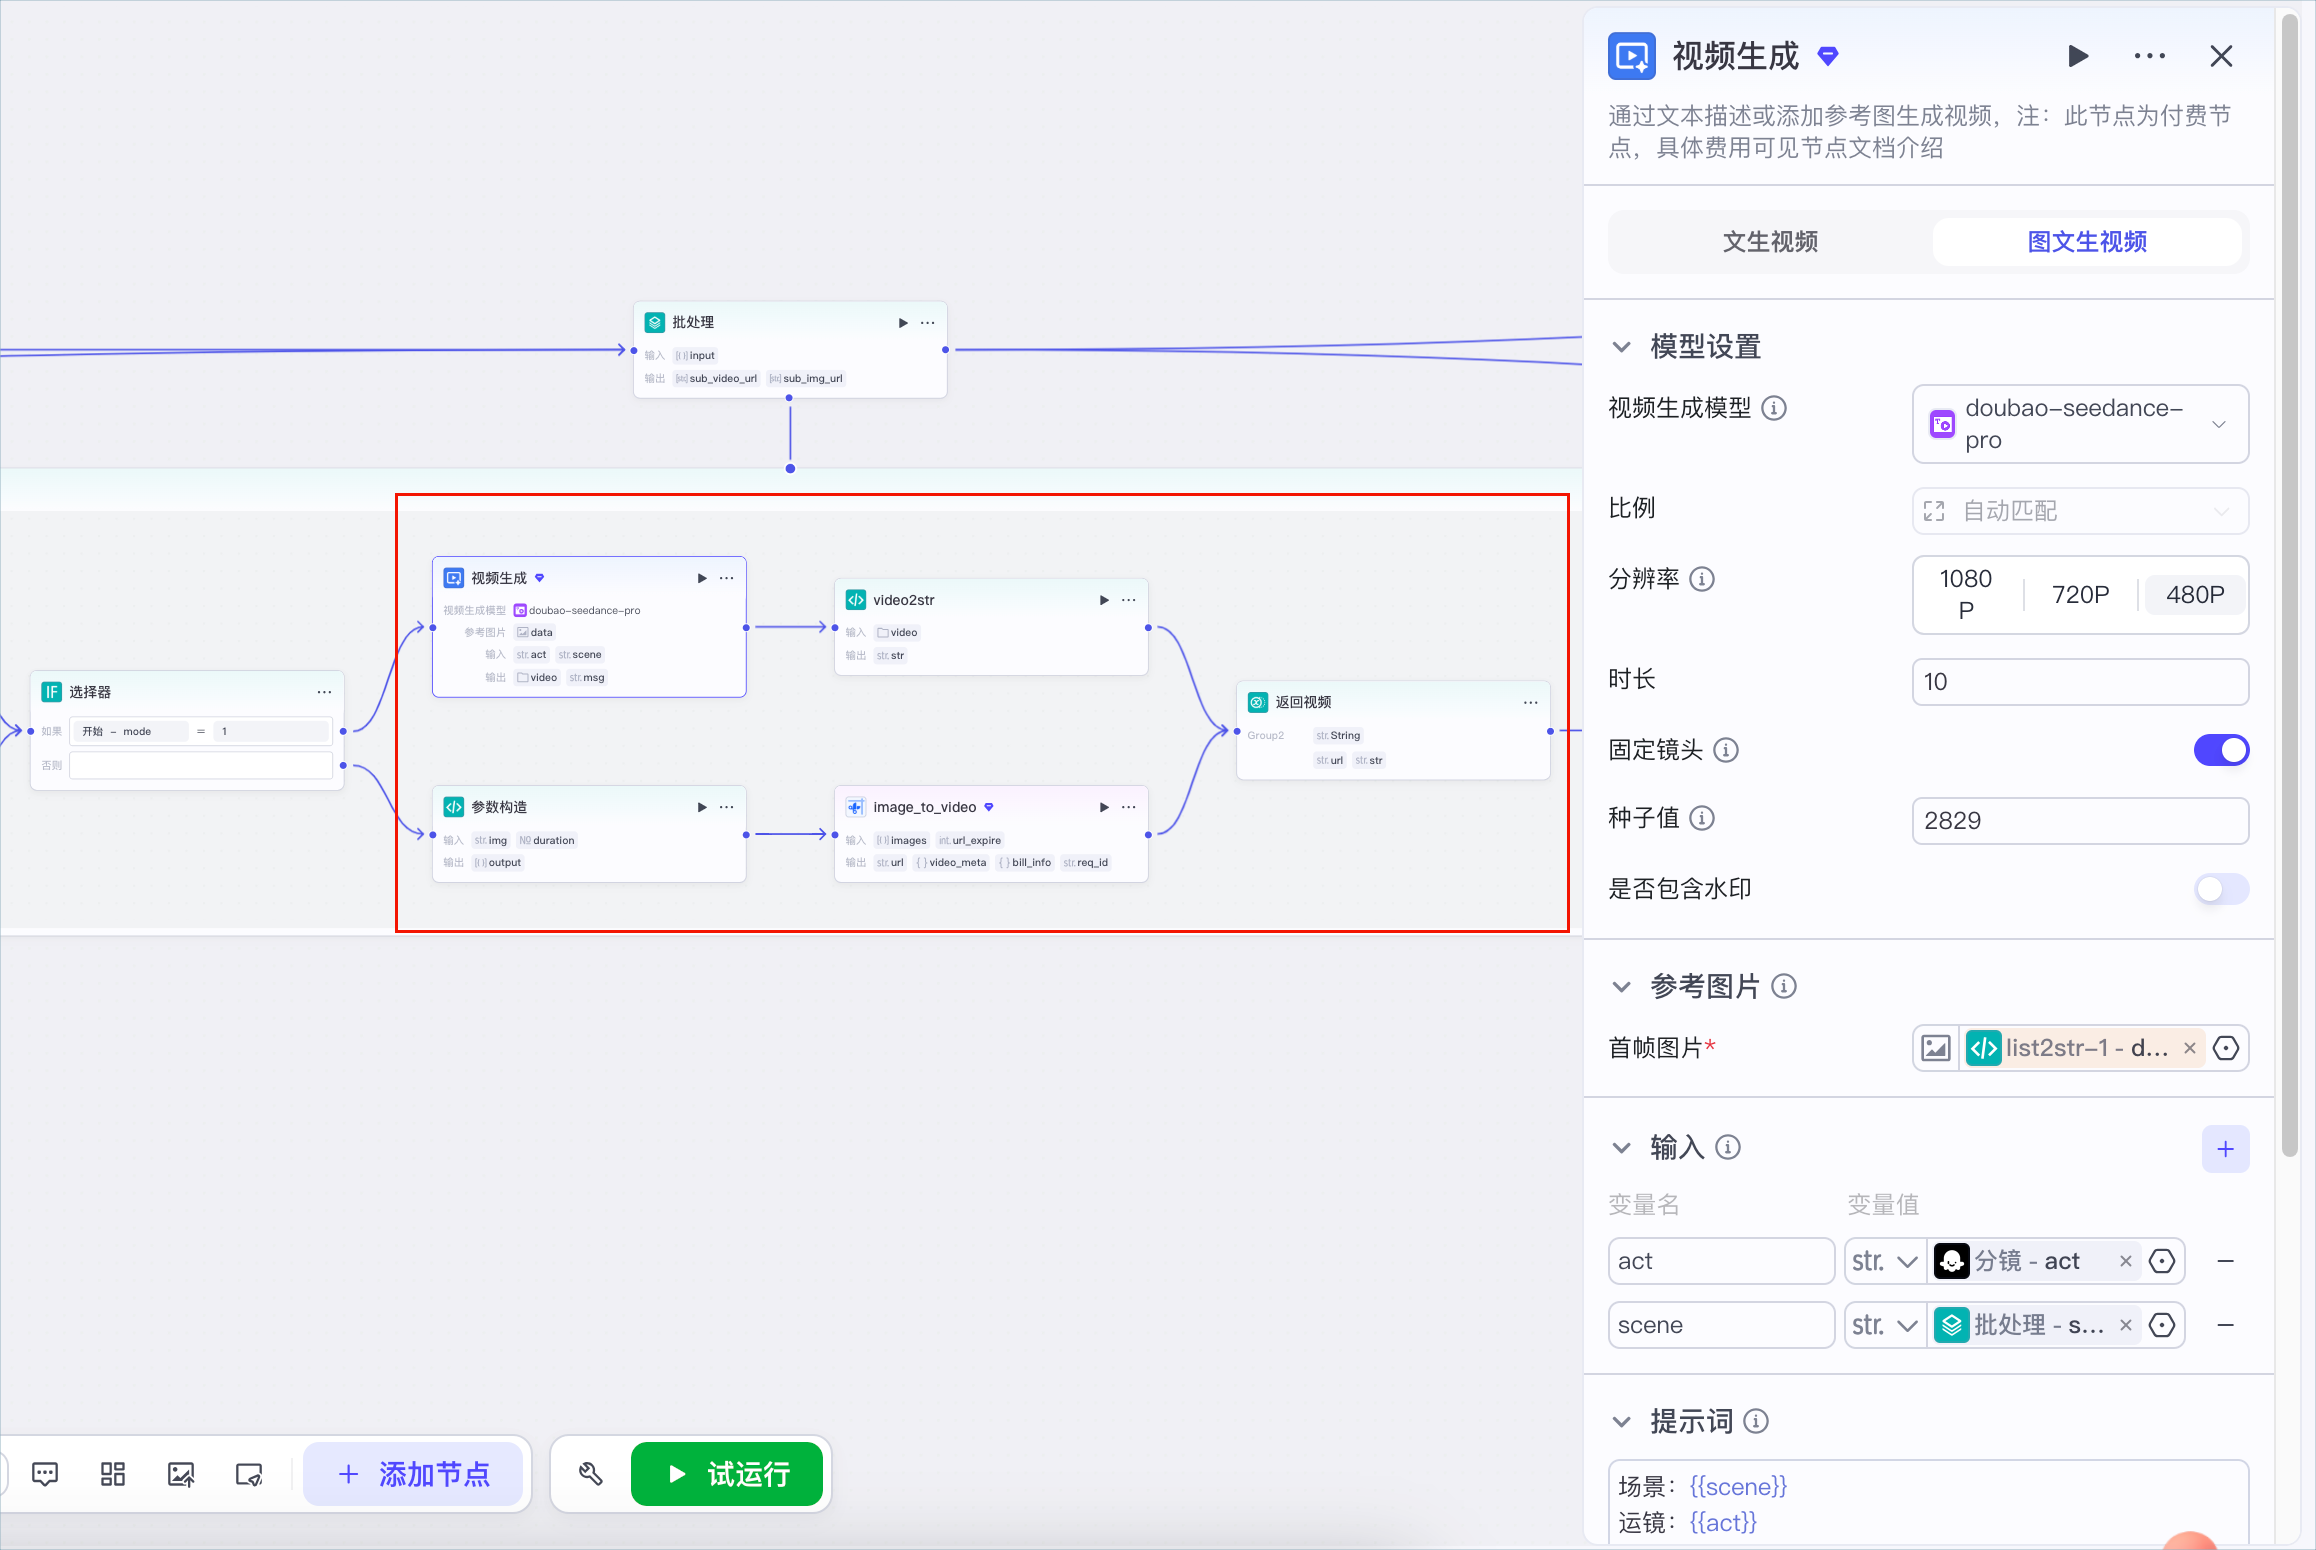The height and width of the screenshot is (1550, 2316).
Task: Disable the 固定镜头 toggle
Action: 2221,750
